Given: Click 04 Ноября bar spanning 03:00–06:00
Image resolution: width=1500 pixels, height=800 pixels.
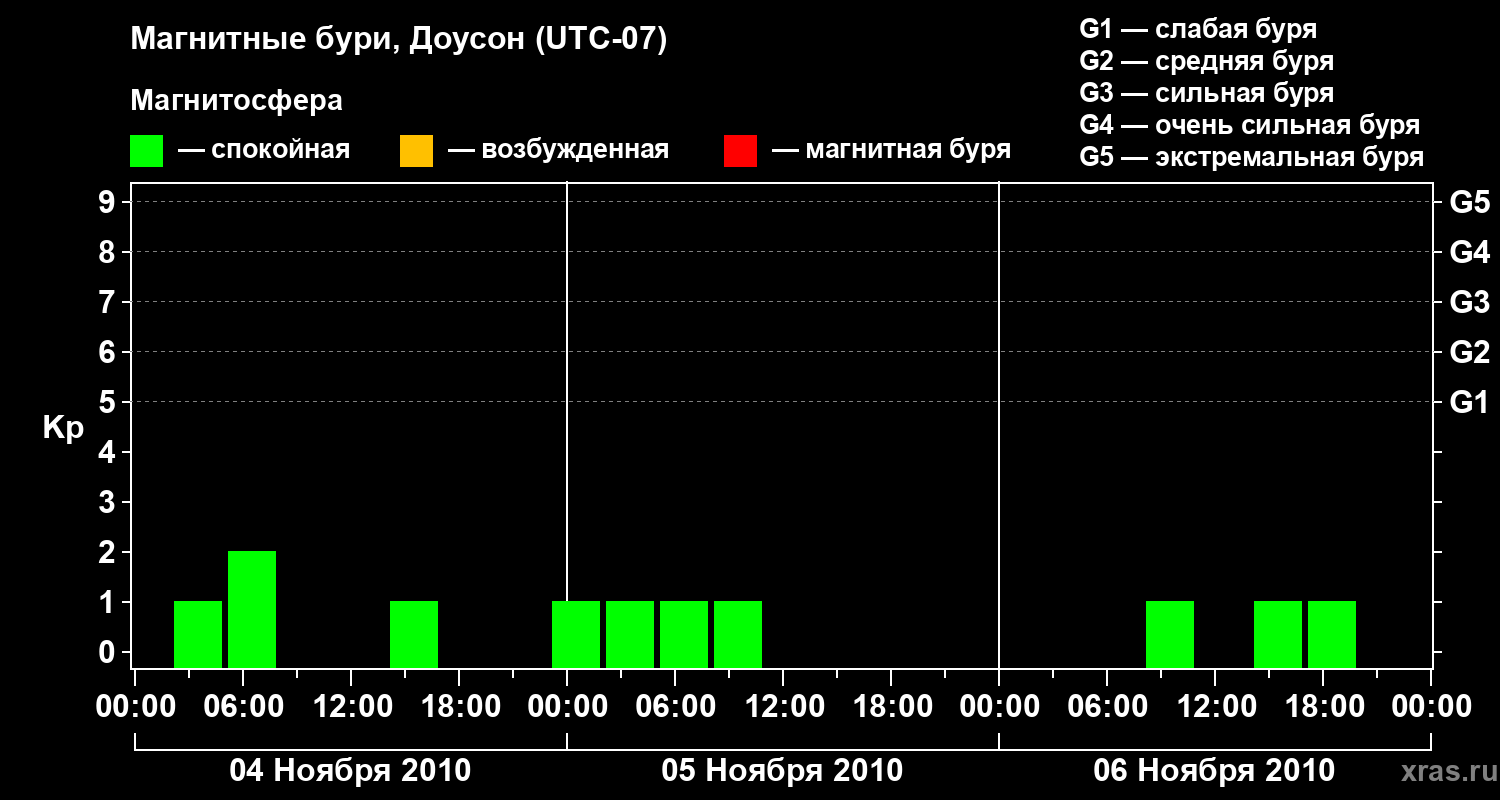Looking at the screenshot, I should [x=198, y=634].
